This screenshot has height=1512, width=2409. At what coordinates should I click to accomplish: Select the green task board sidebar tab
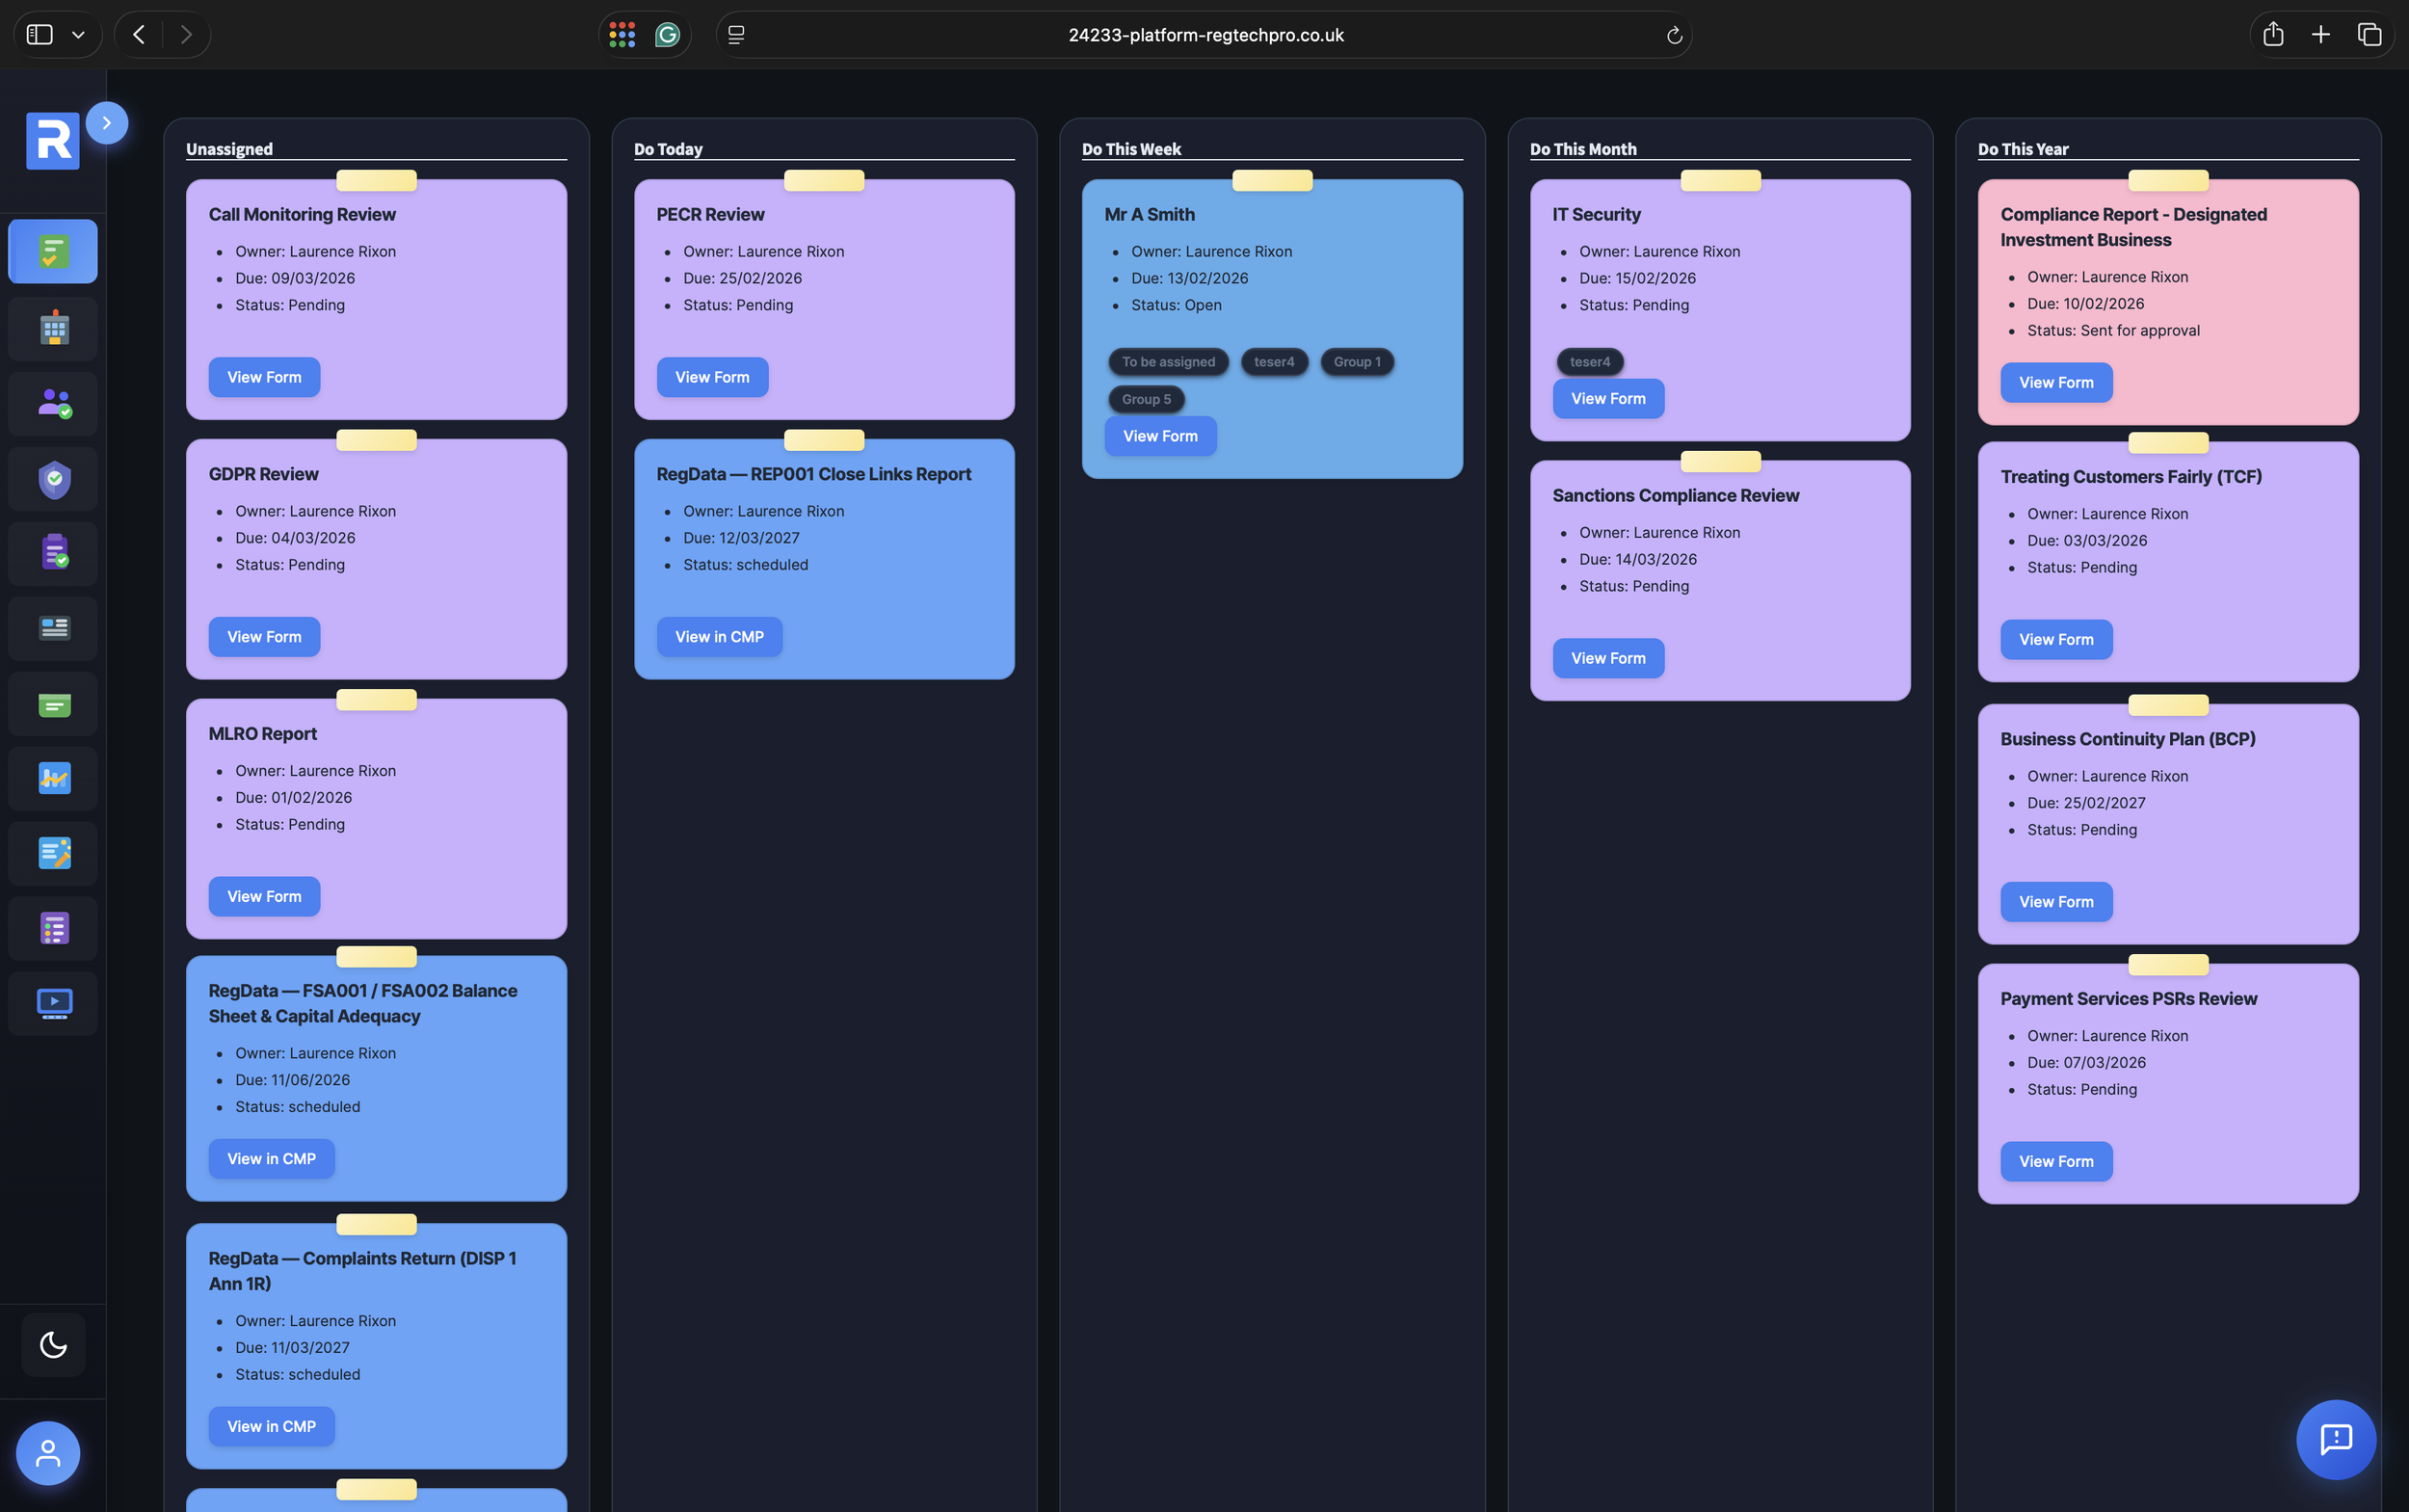(54, 252)
